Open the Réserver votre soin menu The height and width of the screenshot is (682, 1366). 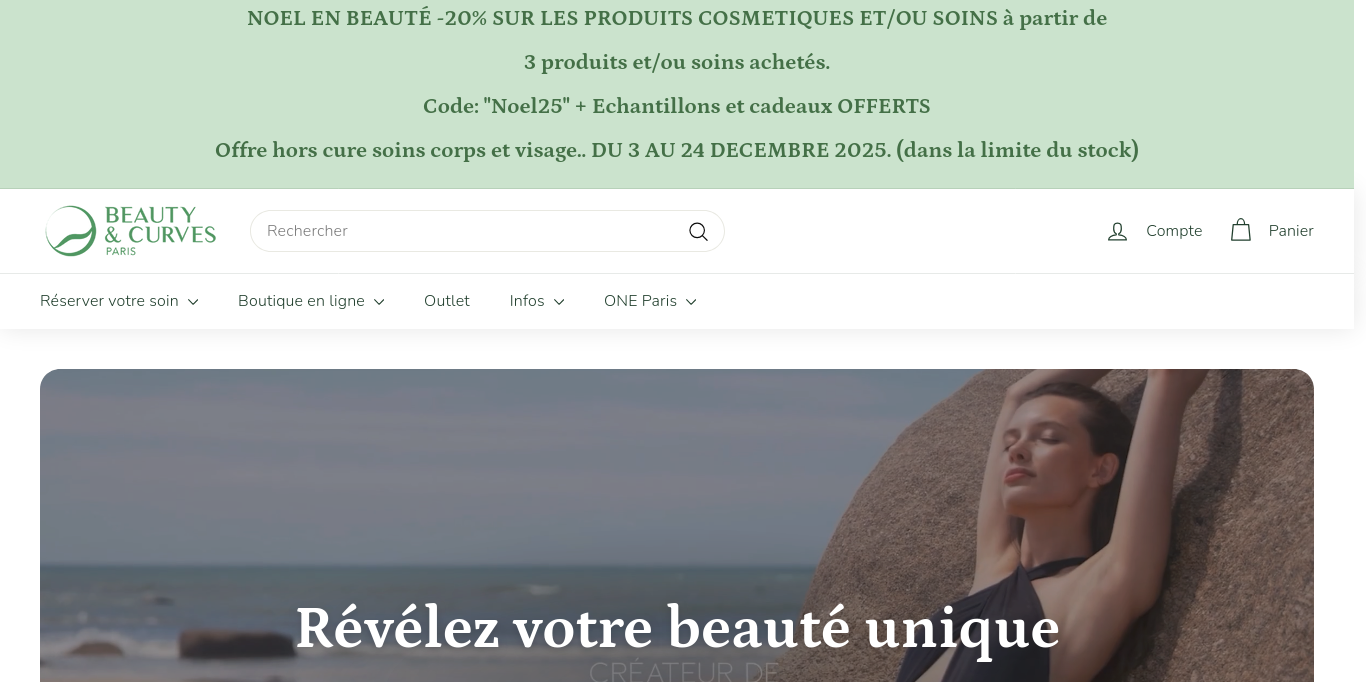pos(109,301)
